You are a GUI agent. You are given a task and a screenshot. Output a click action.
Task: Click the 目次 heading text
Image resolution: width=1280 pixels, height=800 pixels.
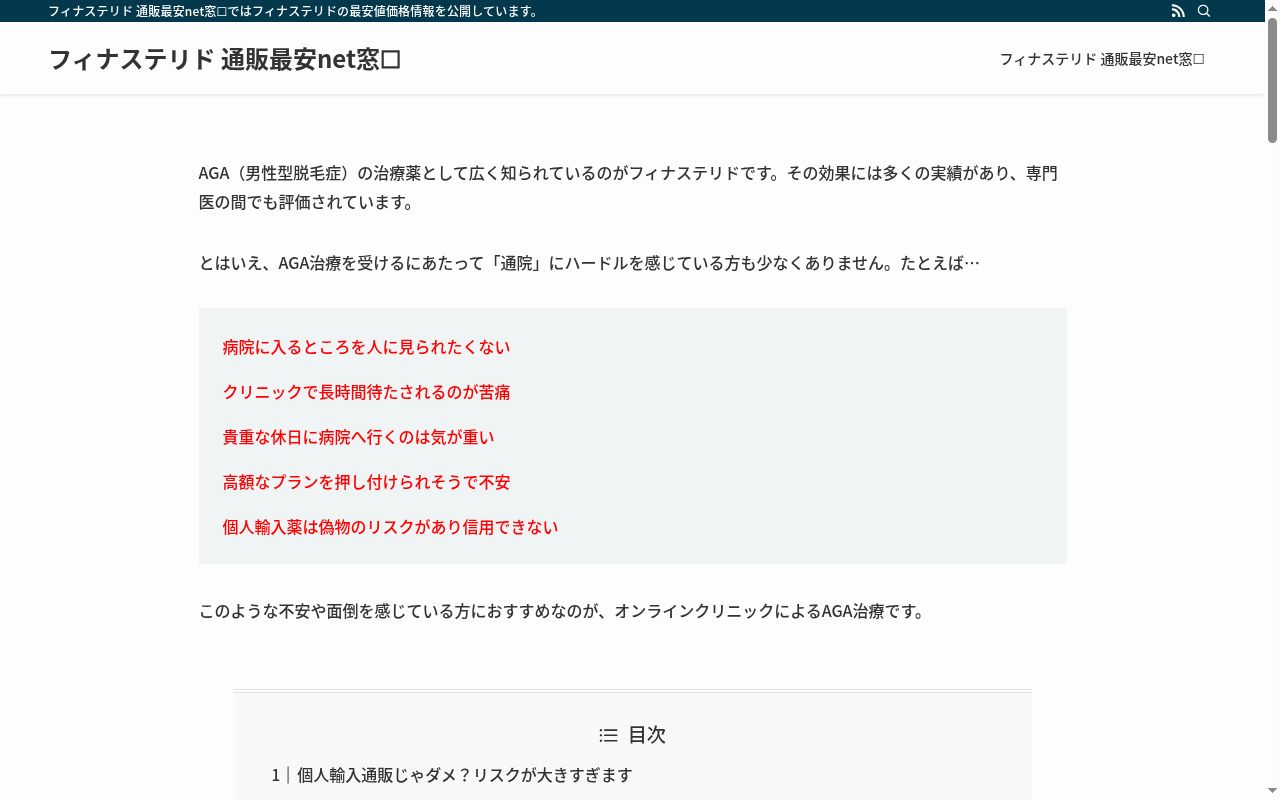647,735
